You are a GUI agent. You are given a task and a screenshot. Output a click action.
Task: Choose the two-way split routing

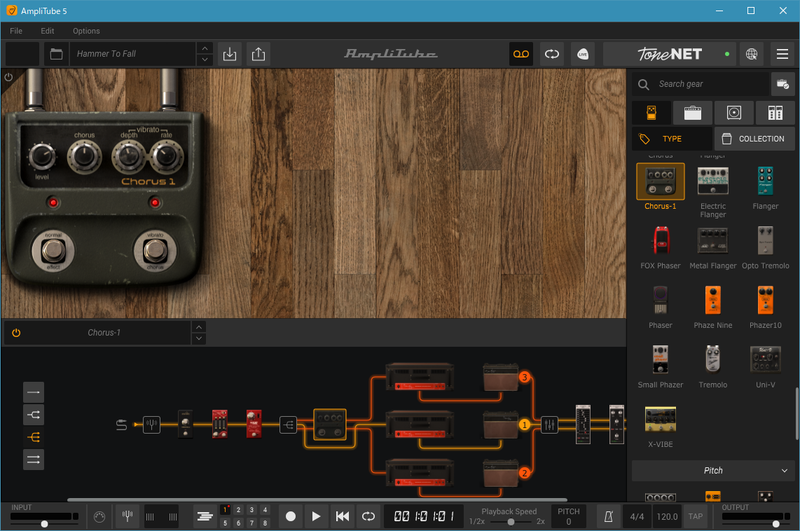click(x=34, y=415)
